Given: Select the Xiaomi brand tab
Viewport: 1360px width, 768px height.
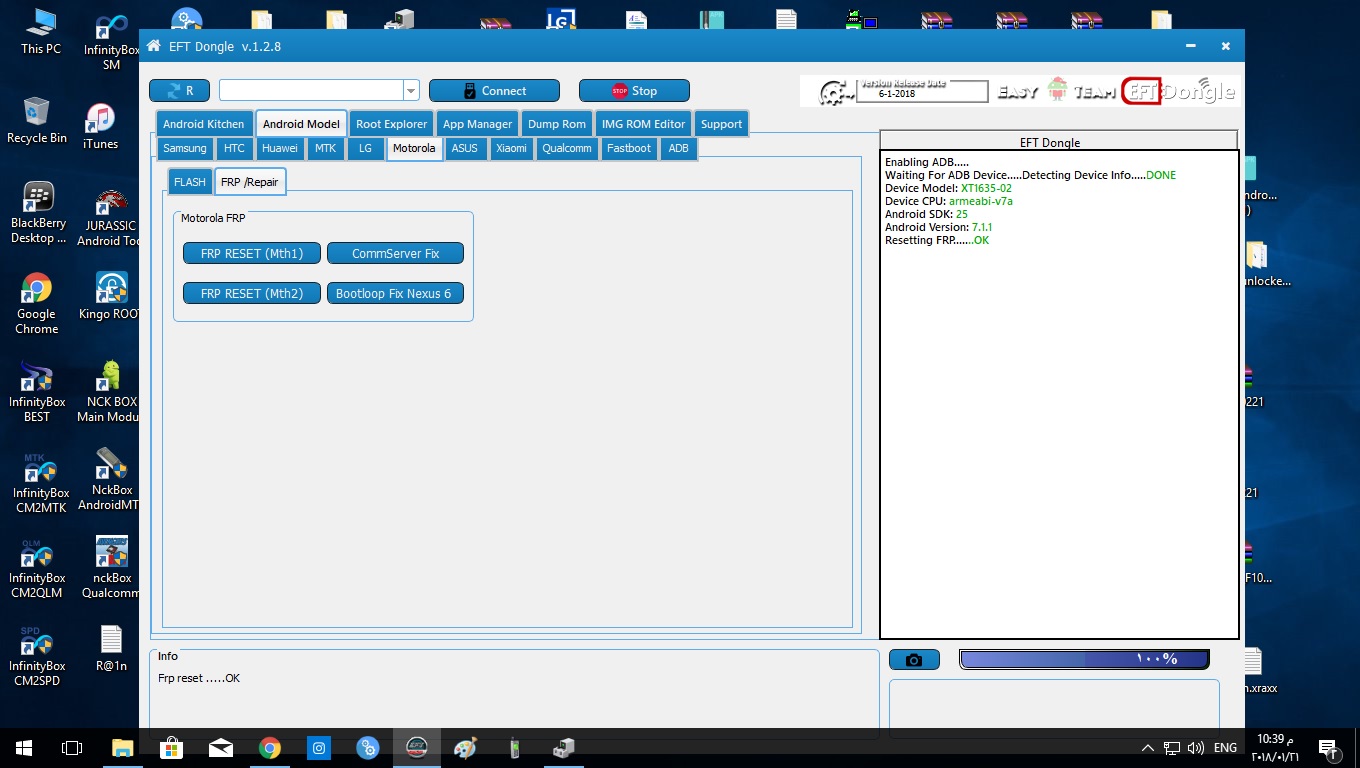Looking at the screenshot, I should 511,148.
